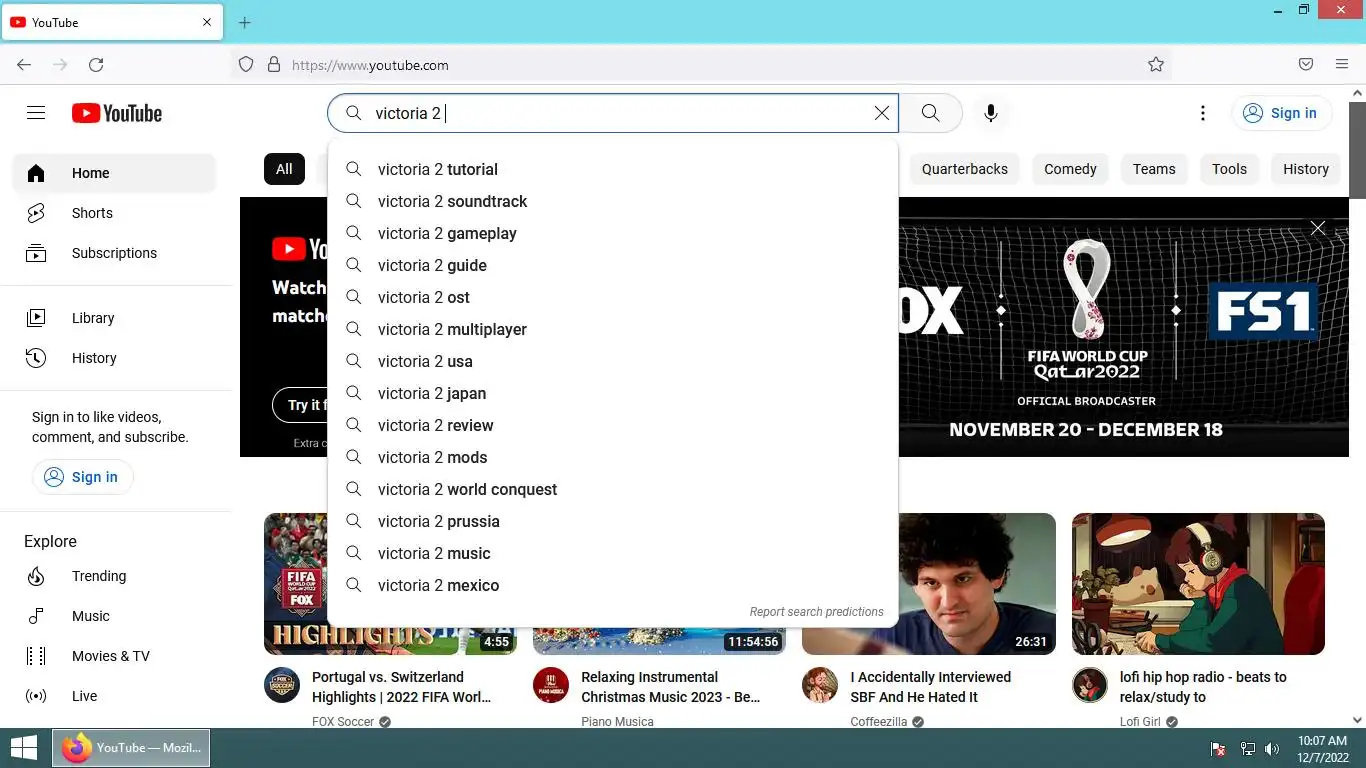Open the Firefox application menu

(x=1342, y=65)
